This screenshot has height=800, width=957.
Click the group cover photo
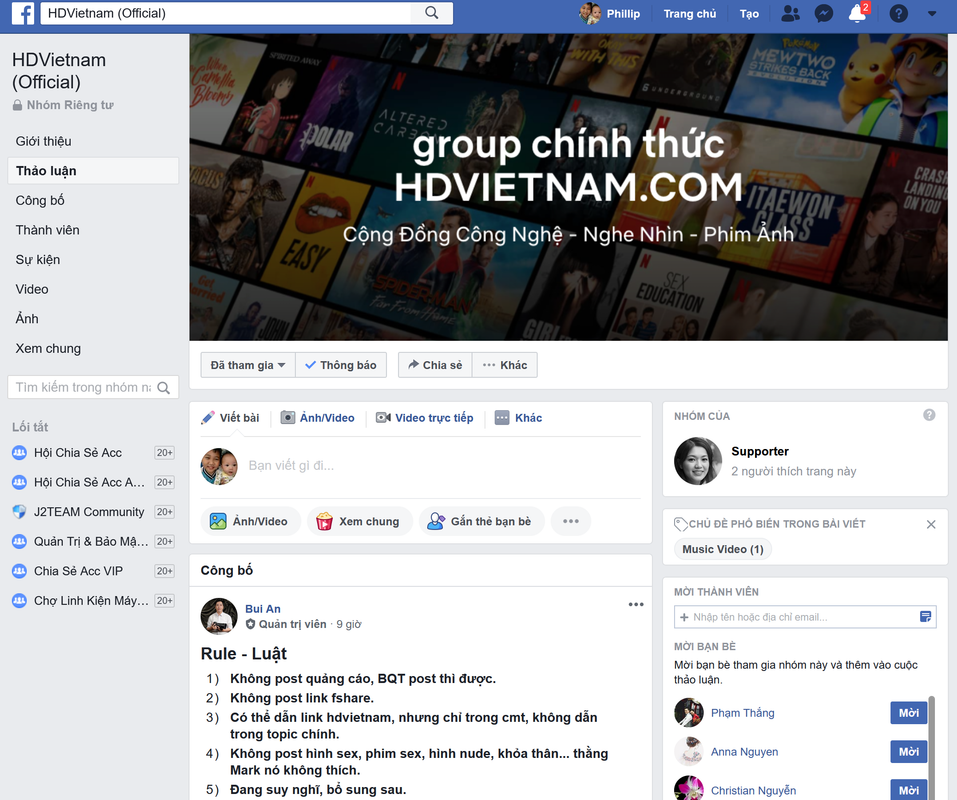(568, 187)
